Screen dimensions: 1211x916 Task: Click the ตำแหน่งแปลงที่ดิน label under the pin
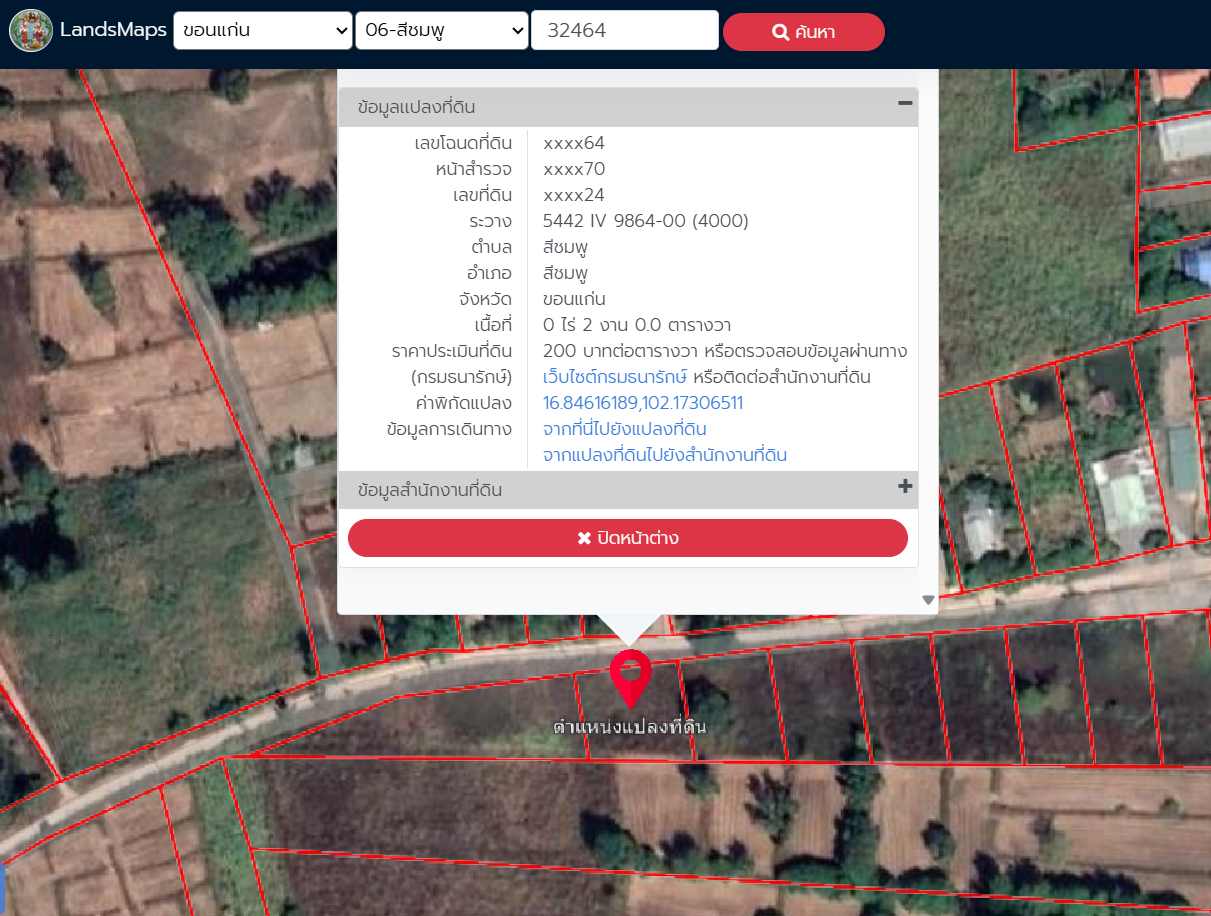click(x=630, y=727)
